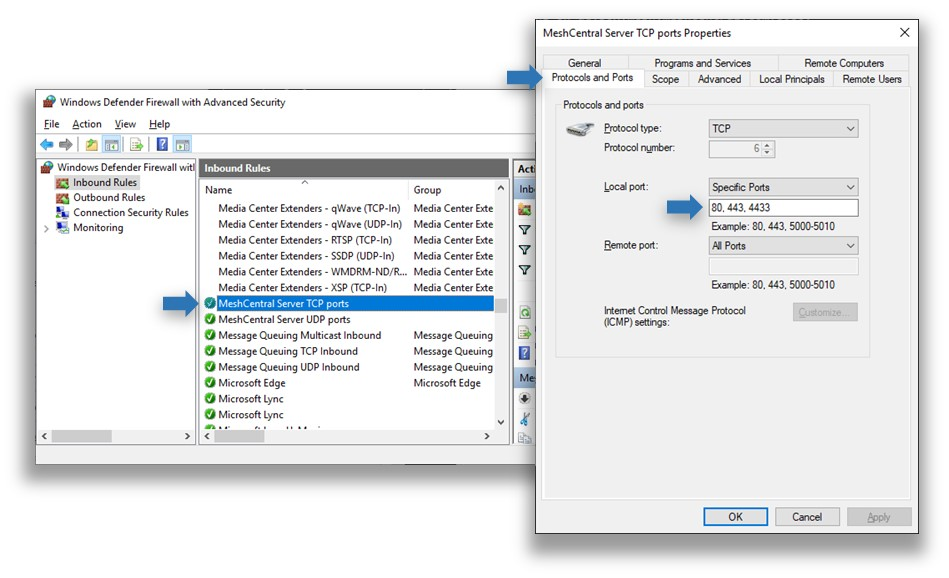Click the rules list horizontal scrollbar thumb
The height and width of the screenshot is (578, 949).
point(239,436)
